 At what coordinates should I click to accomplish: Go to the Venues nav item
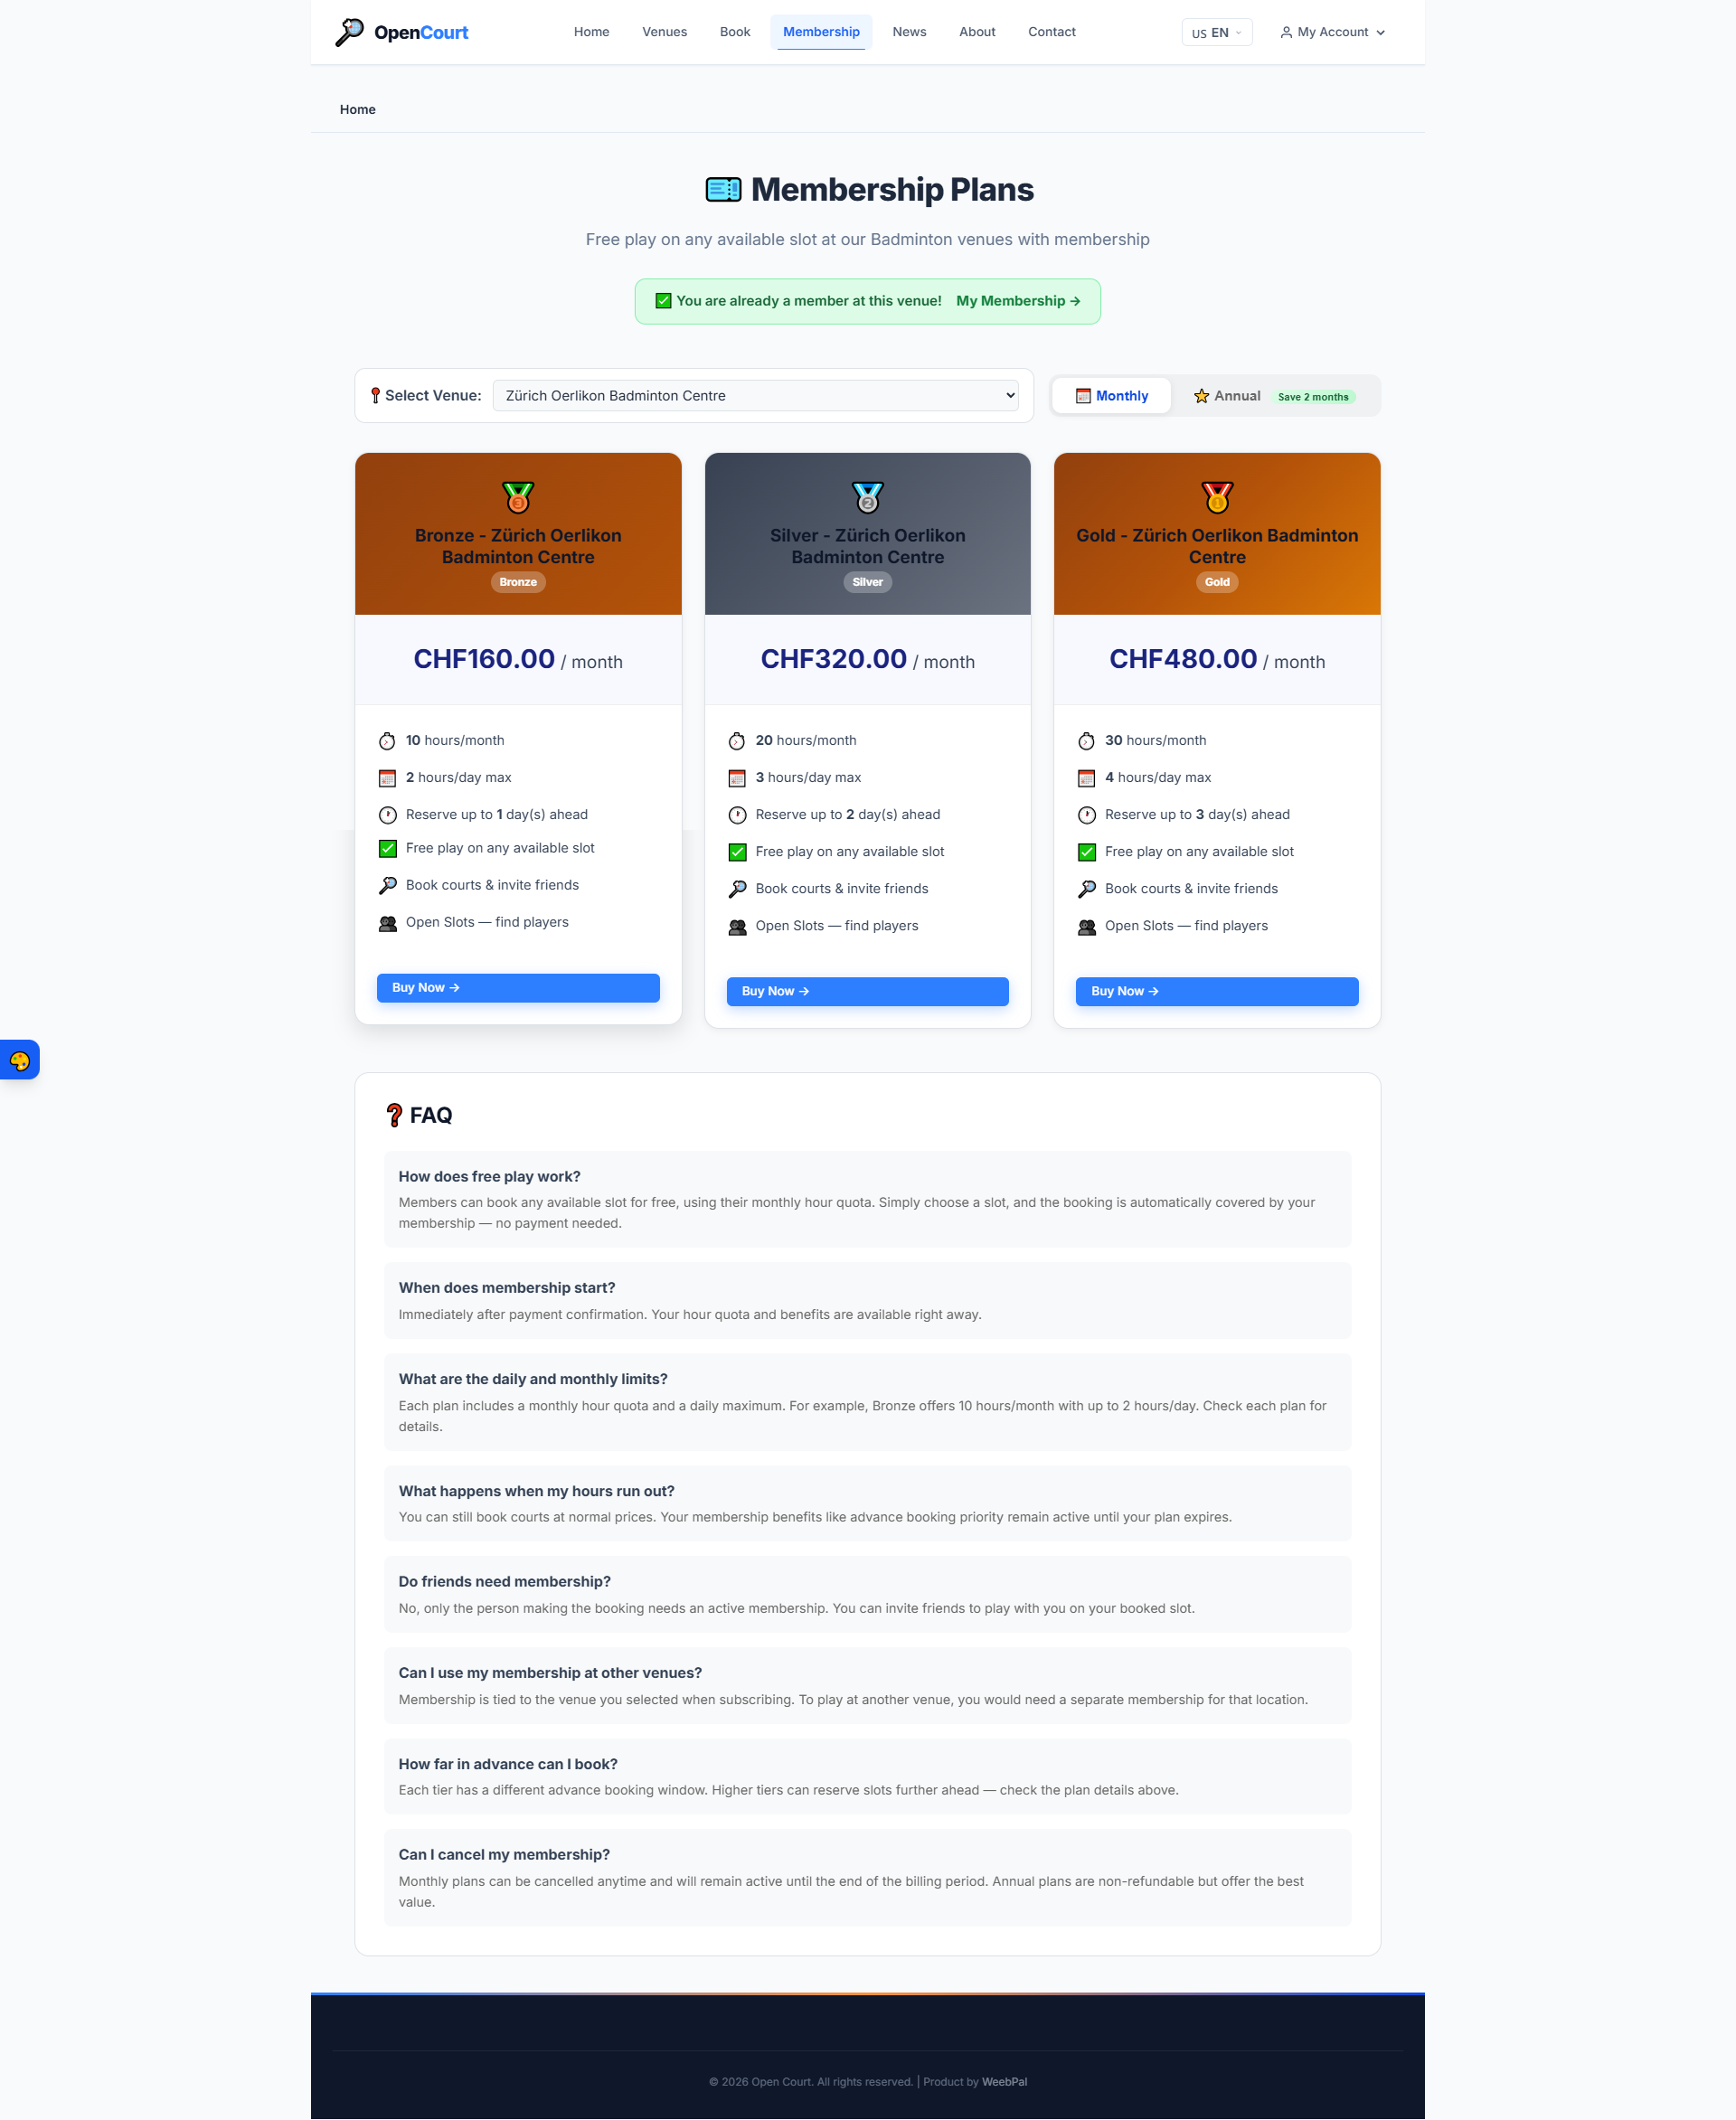click(x=664, y=32)
